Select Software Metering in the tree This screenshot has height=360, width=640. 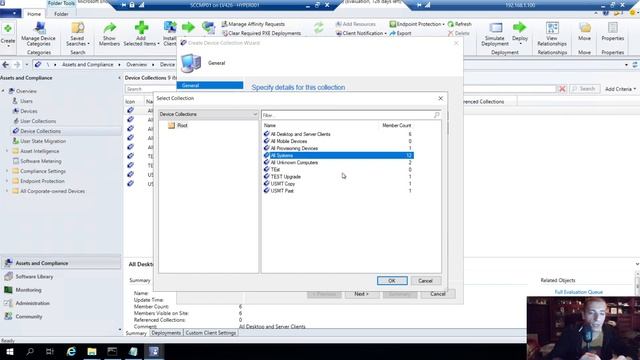[40, 161]
